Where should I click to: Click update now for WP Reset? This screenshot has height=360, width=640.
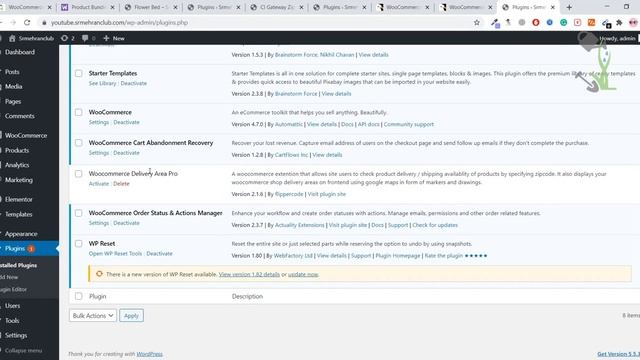(303, 274)
